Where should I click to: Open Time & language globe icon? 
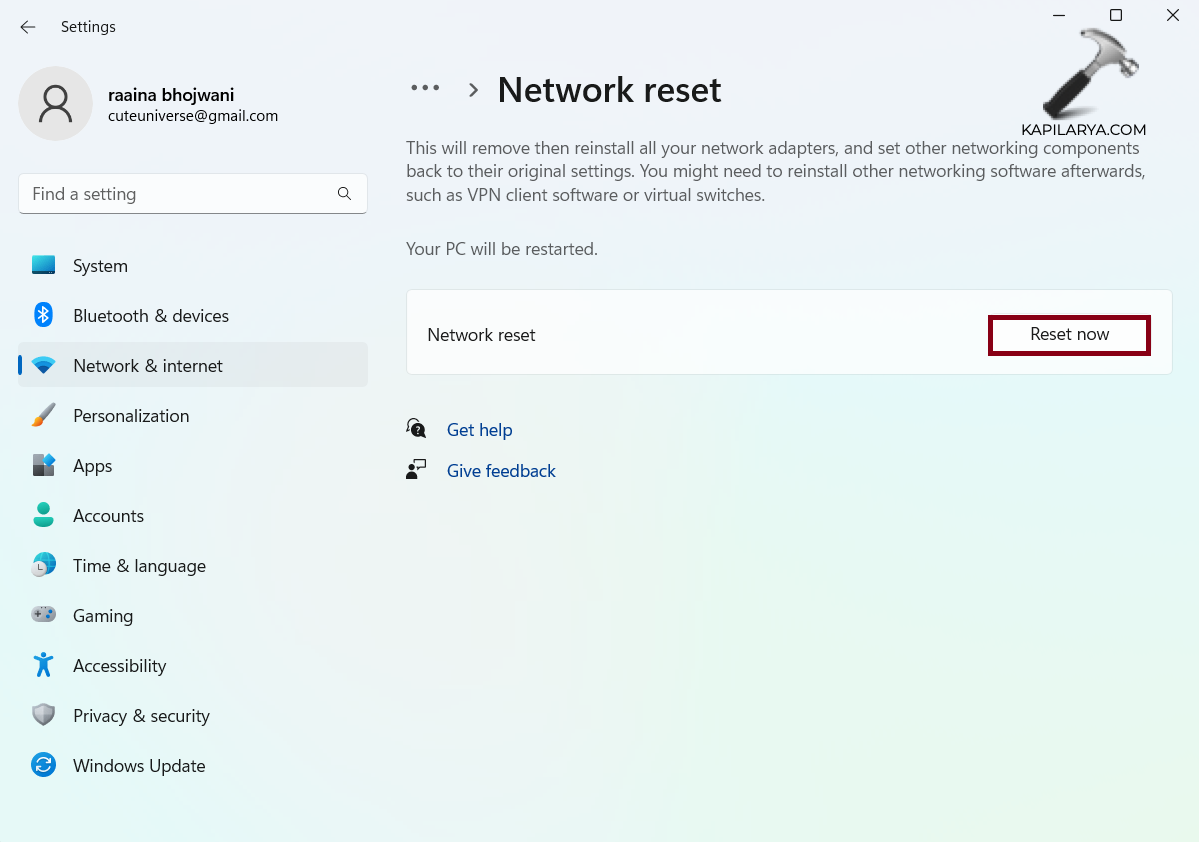coord(43,566)
